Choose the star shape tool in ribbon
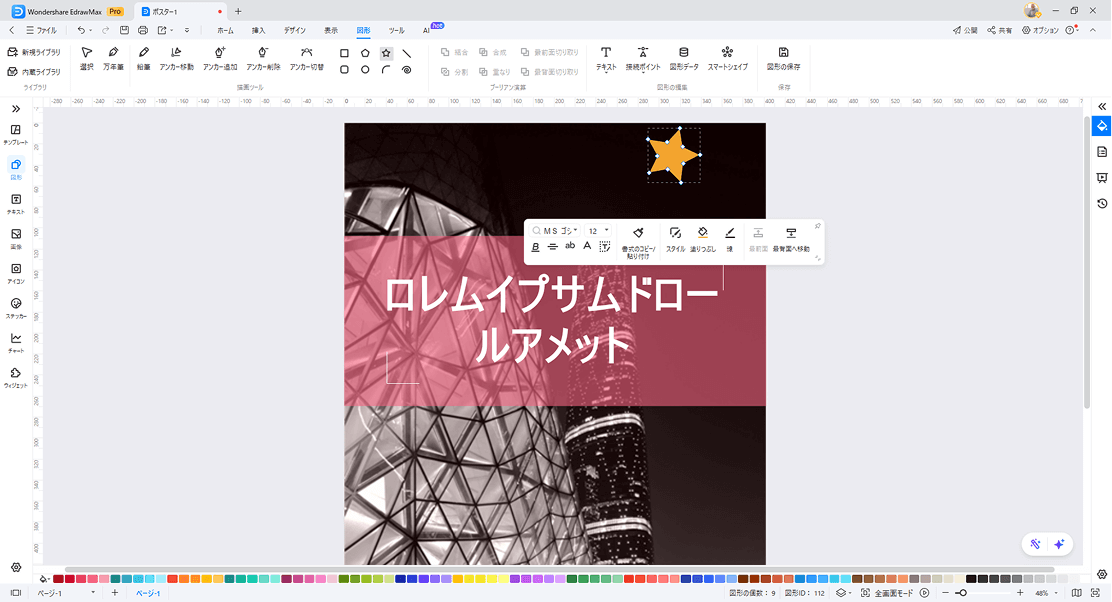Viewport: 1112px width, 602px height. (386, 53)
